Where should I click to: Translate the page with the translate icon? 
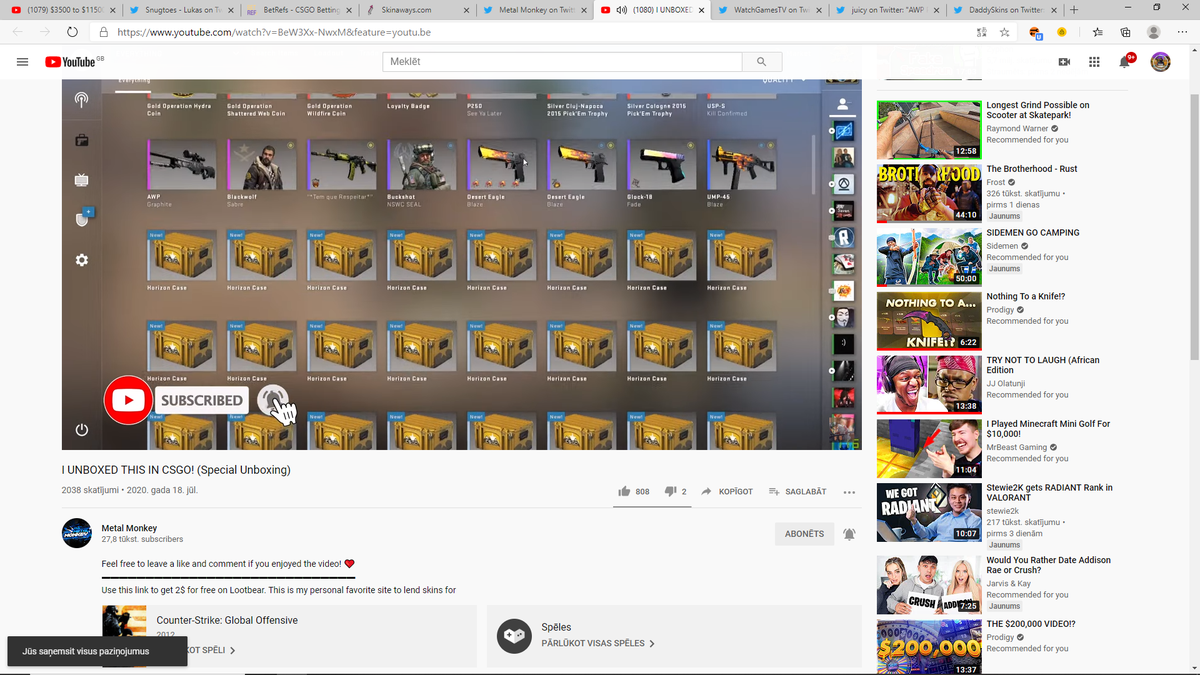[x=981, y=32]
